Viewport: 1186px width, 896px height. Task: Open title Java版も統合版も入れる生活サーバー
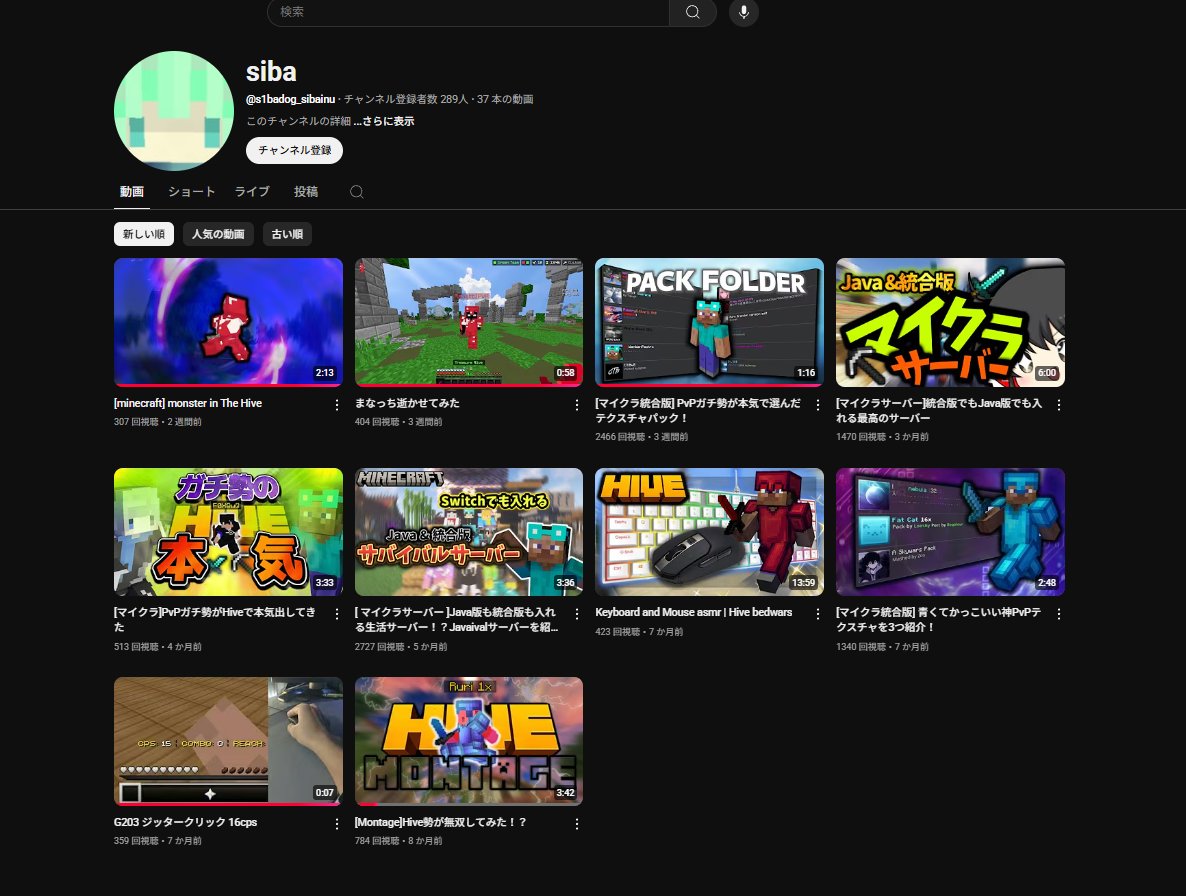pyautogui.click(x=456, y=619)
